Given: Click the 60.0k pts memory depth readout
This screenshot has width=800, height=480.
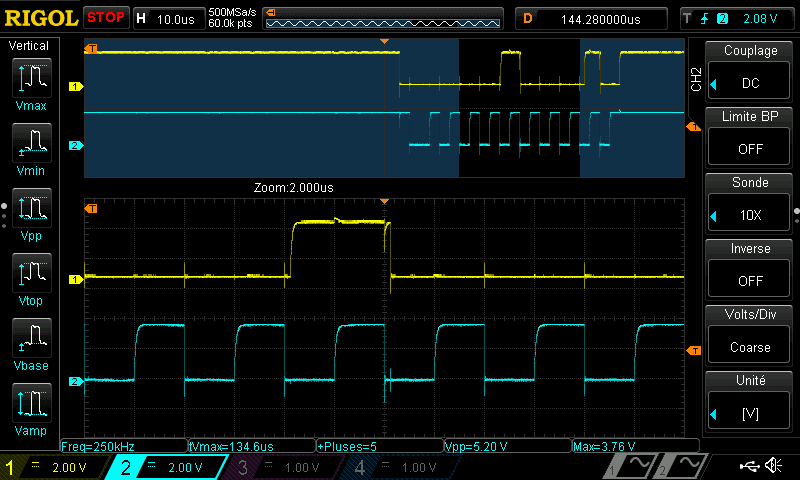Looking at the screenshot, I should (230, 23).
